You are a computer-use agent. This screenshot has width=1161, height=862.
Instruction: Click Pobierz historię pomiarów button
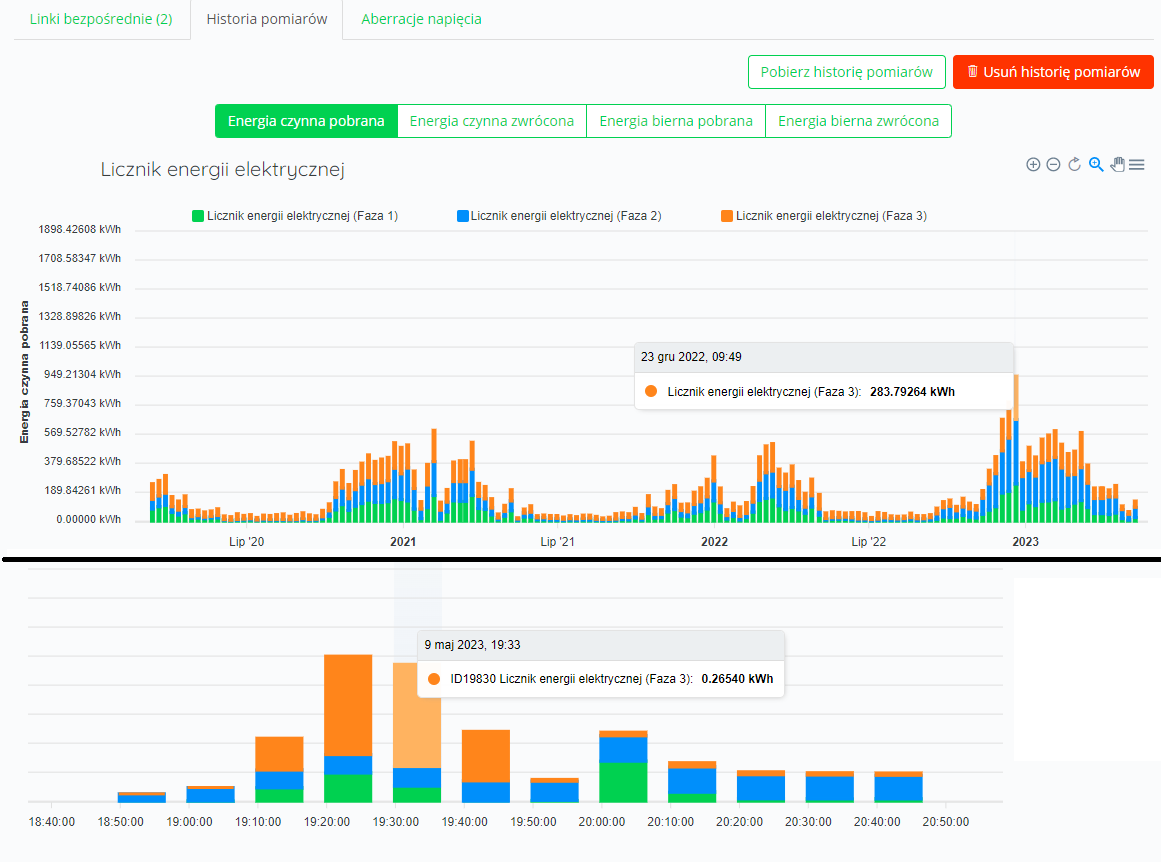(846, 72)
